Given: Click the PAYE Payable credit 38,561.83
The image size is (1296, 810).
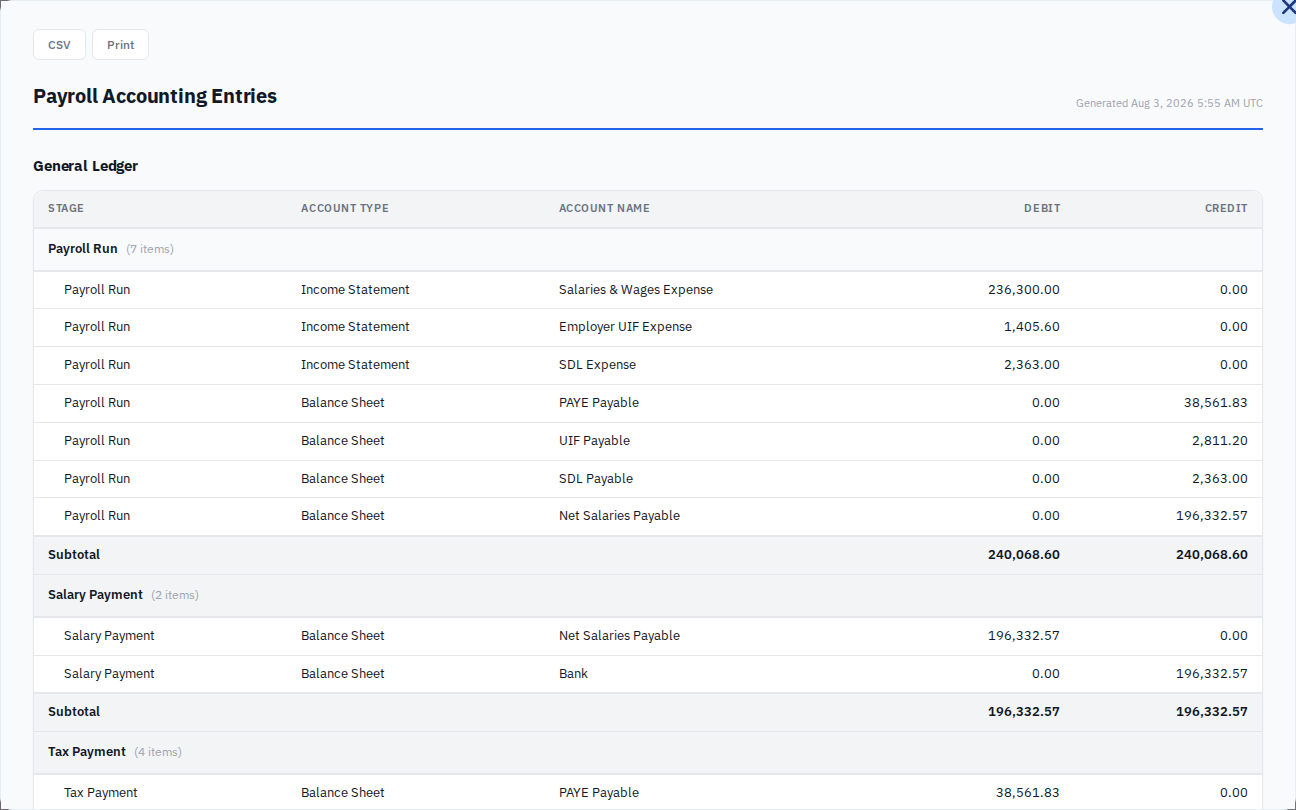Looking at the screenshot, I should pos(1215,403).
